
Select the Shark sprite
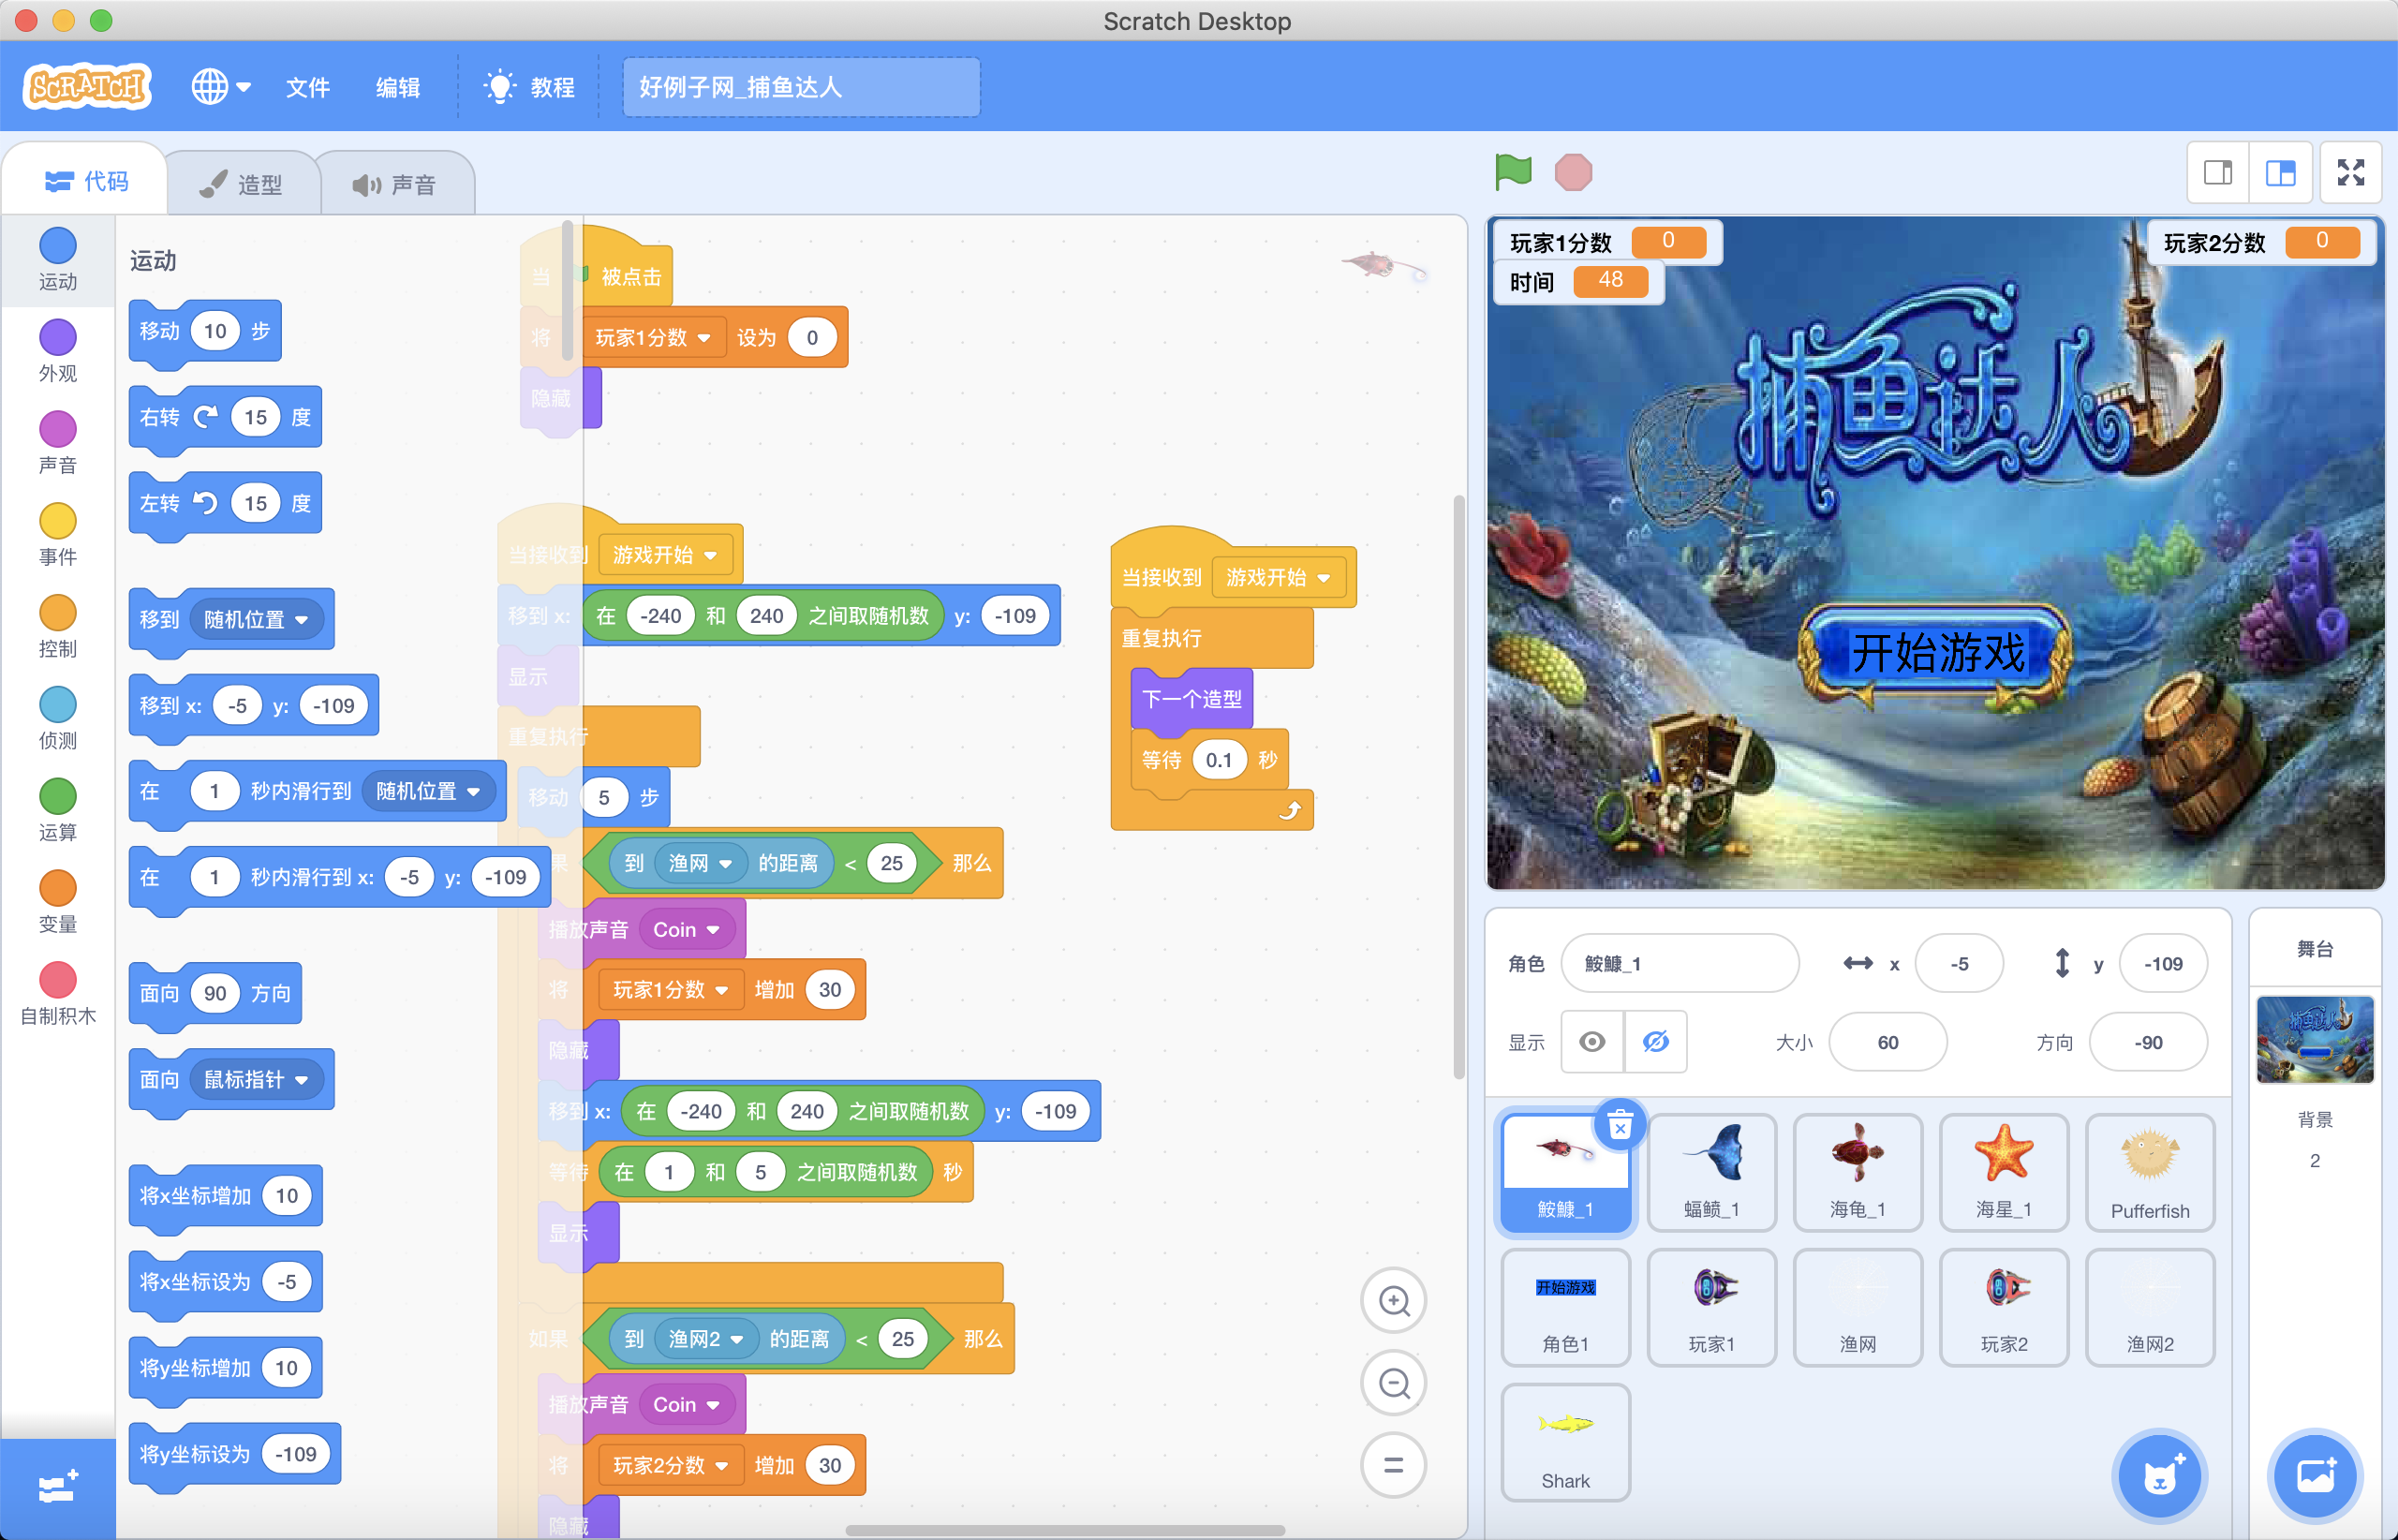[x=1566, y=1442]
